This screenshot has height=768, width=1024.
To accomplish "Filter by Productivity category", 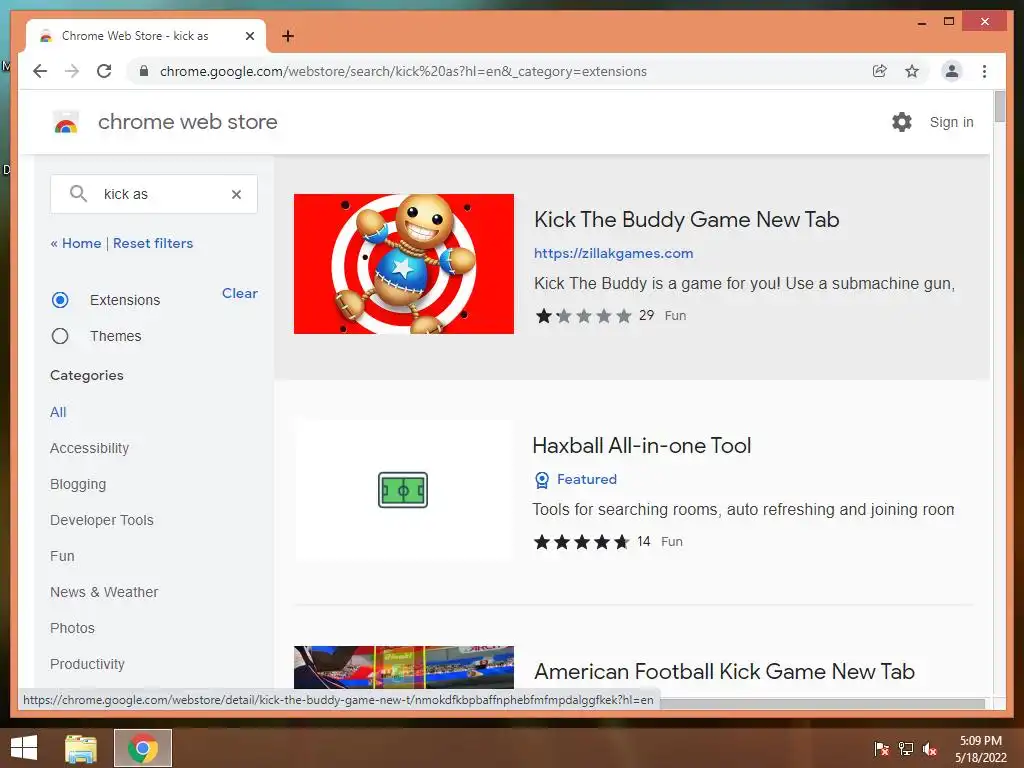I will click(x=88, y=664).
